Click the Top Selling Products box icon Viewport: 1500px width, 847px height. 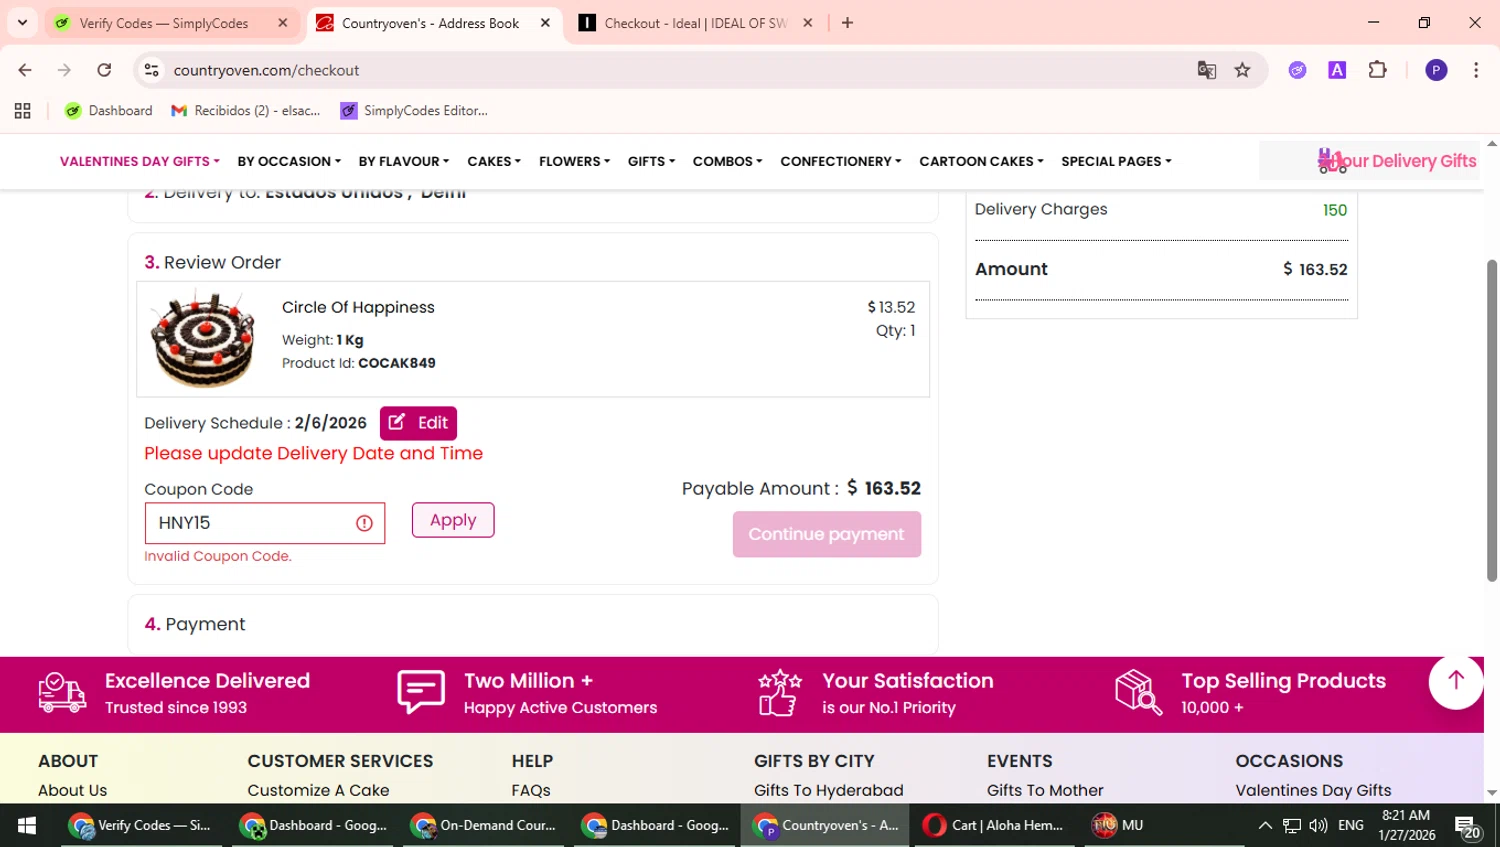tap(1138, 692)
